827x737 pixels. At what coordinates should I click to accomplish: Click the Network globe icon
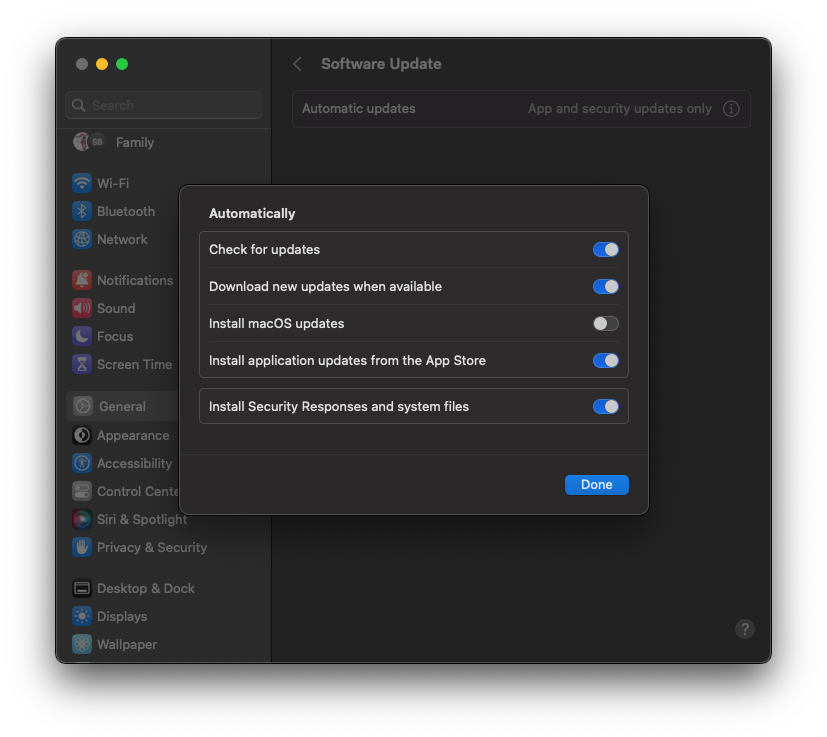pyautogui.click(x=82, y=239)
